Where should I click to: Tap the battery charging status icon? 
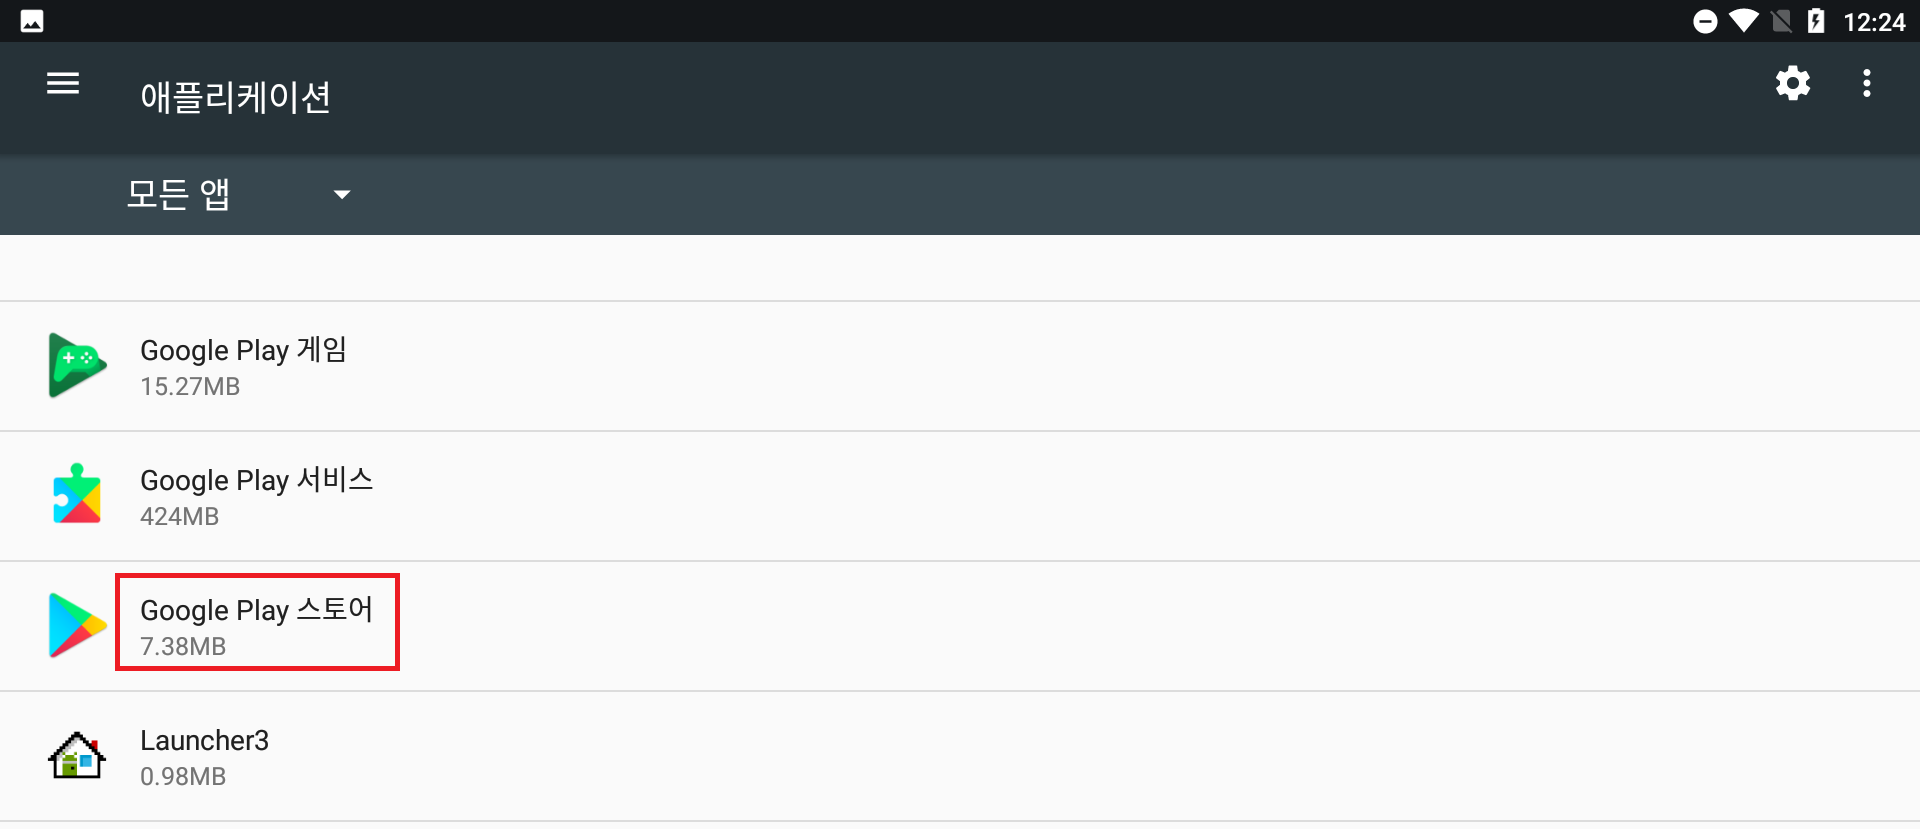click(1816, 21)
